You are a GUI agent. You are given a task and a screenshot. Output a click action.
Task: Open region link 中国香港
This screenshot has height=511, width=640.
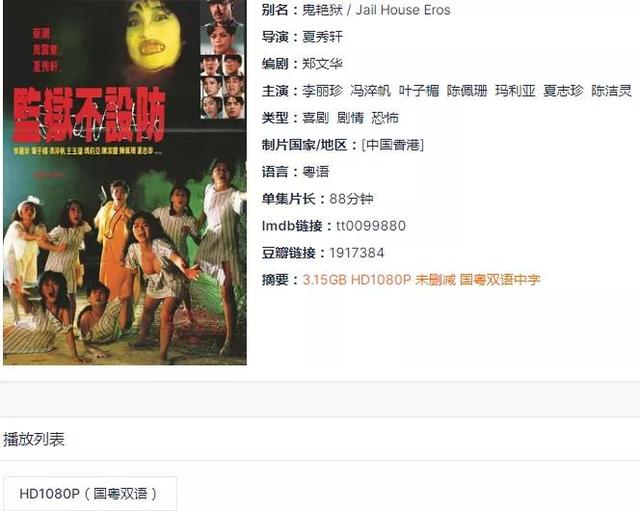coord(393,145)
